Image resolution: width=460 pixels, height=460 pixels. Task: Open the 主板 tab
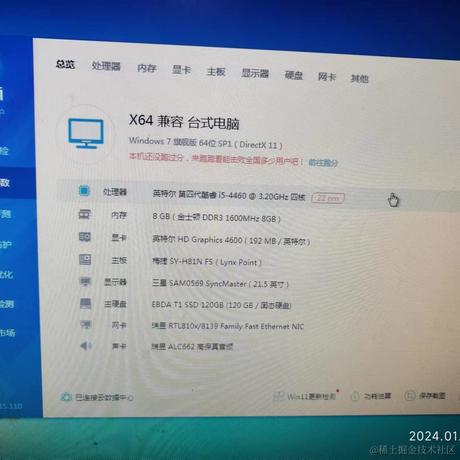[x=216, y=72]
